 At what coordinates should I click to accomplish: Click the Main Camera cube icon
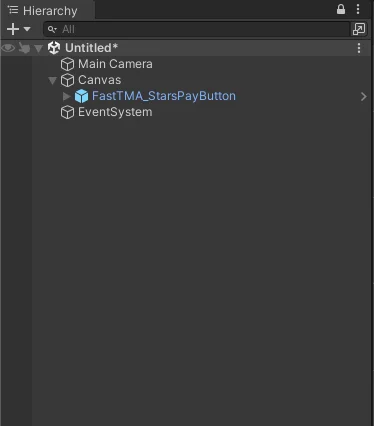[67, 64]
